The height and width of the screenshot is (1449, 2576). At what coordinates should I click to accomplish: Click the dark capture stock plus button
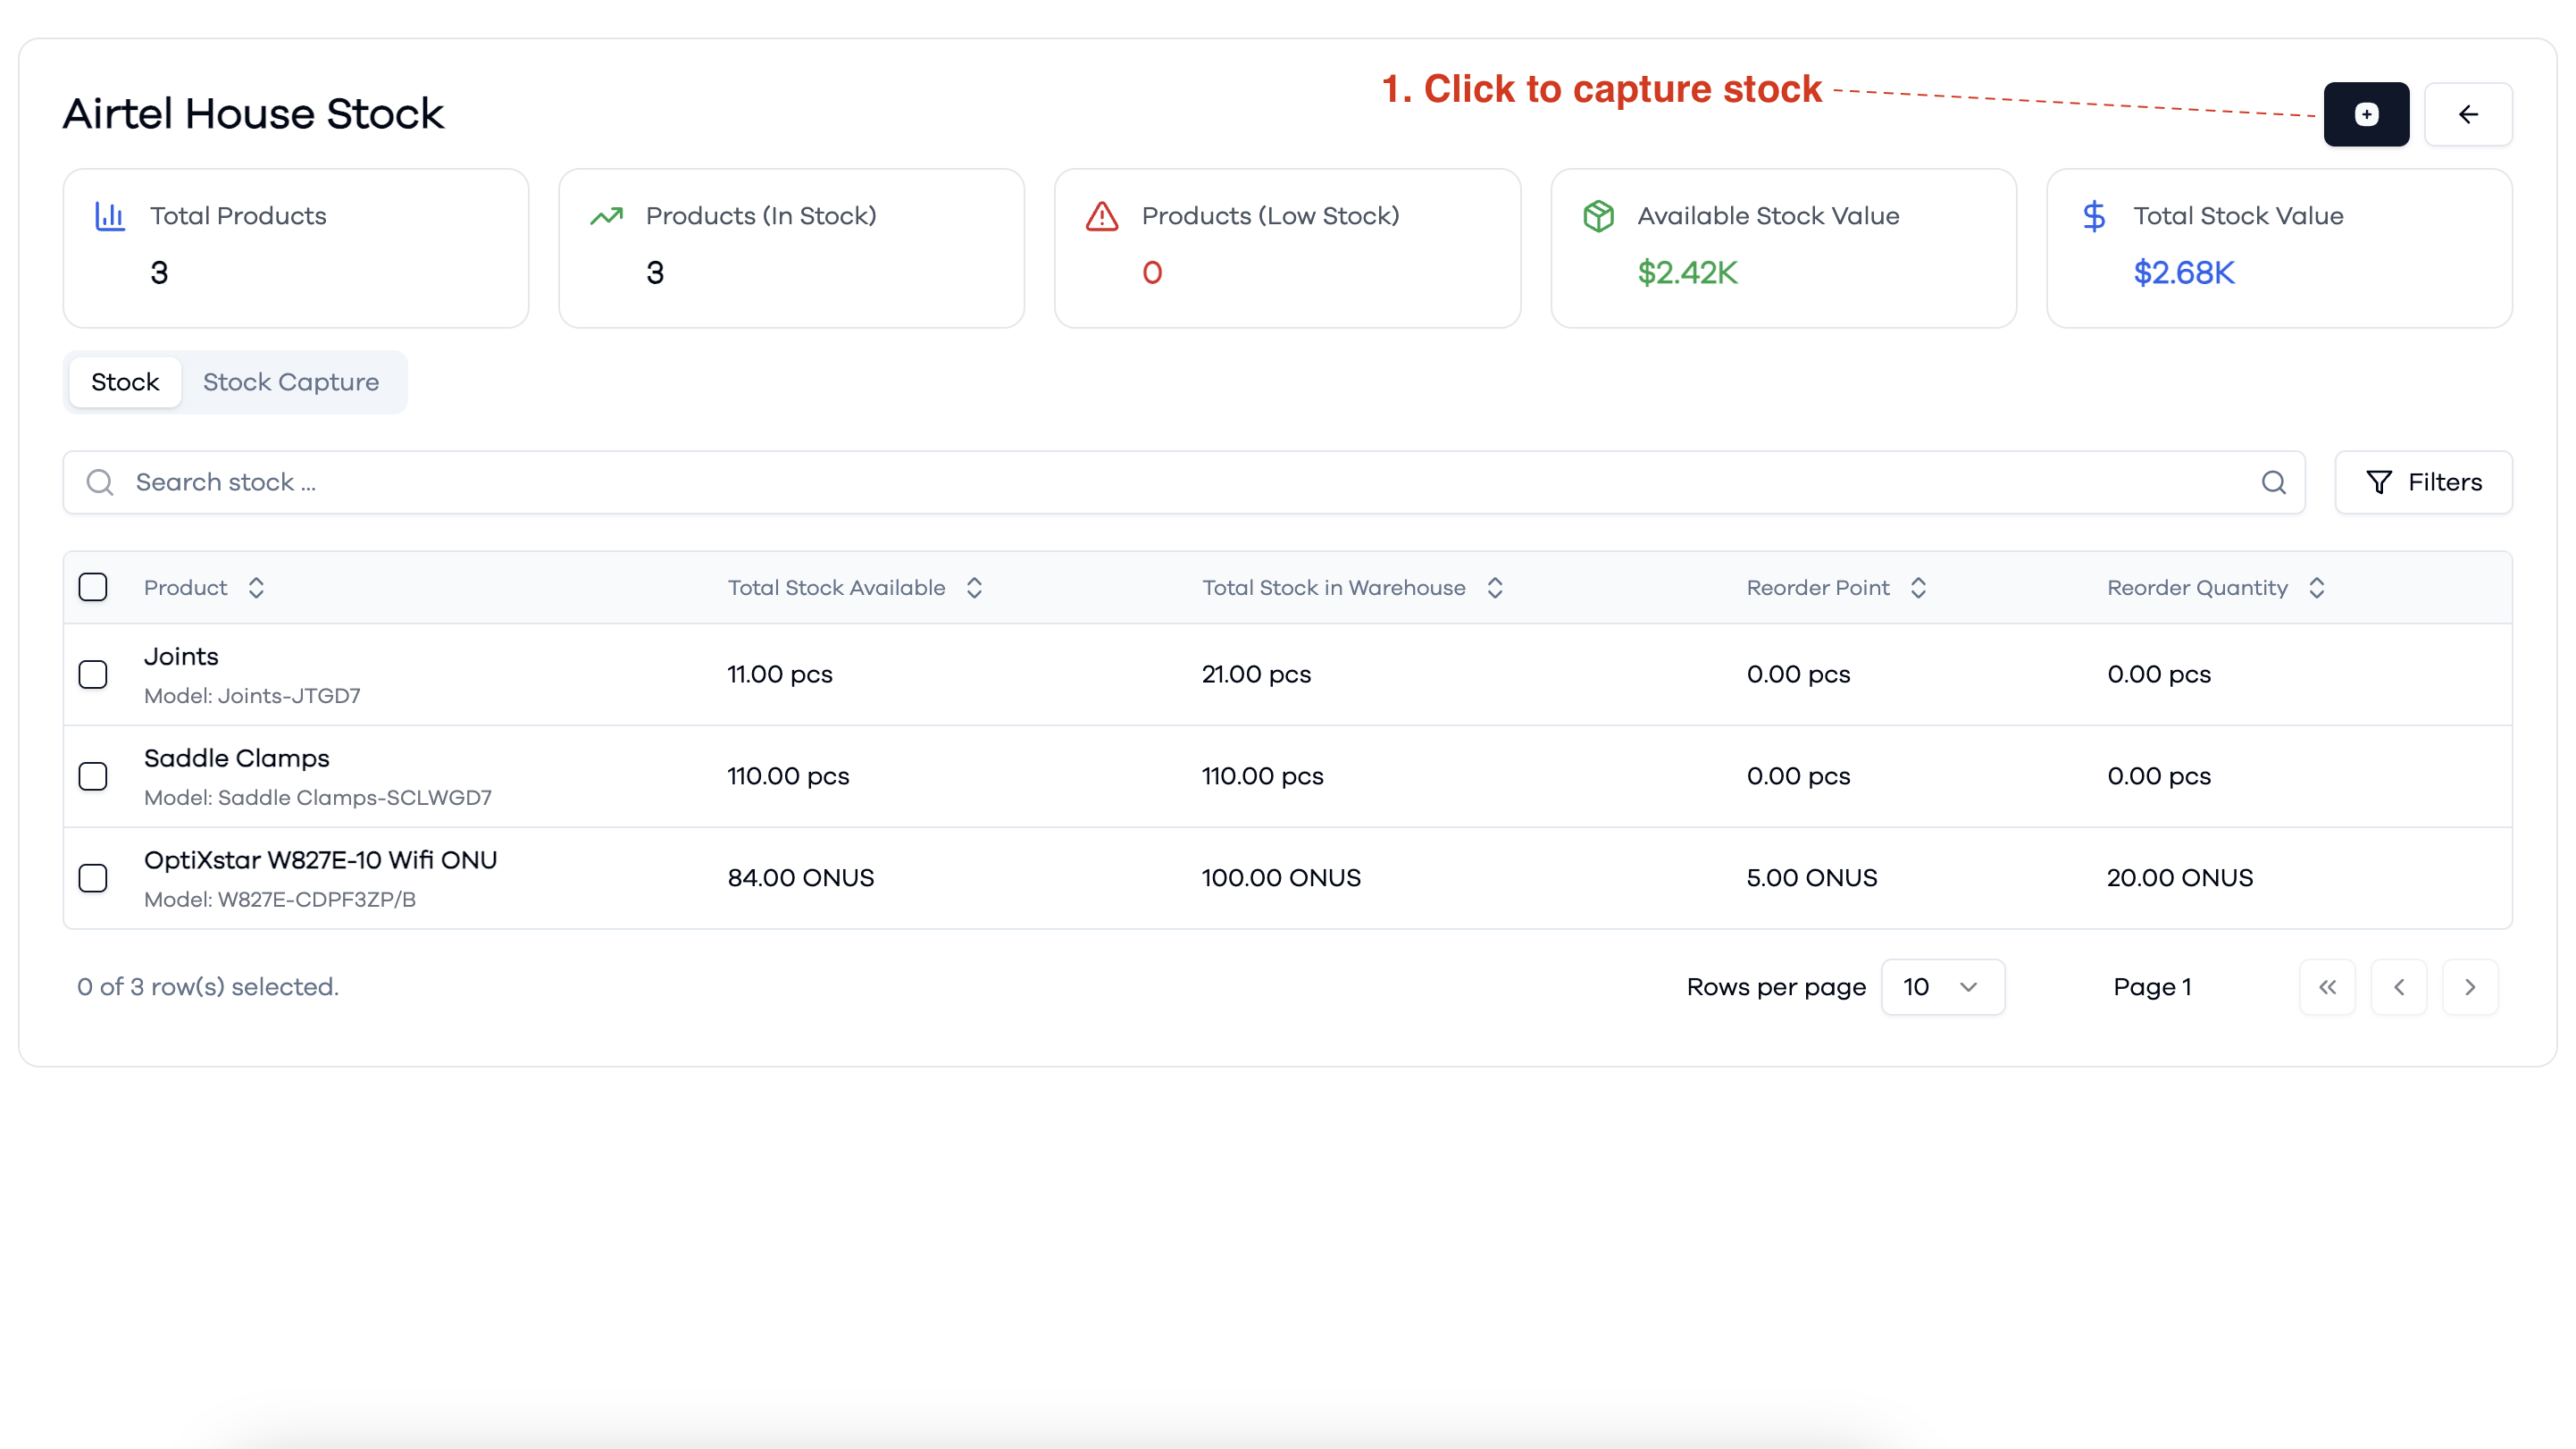(2366, 114)
